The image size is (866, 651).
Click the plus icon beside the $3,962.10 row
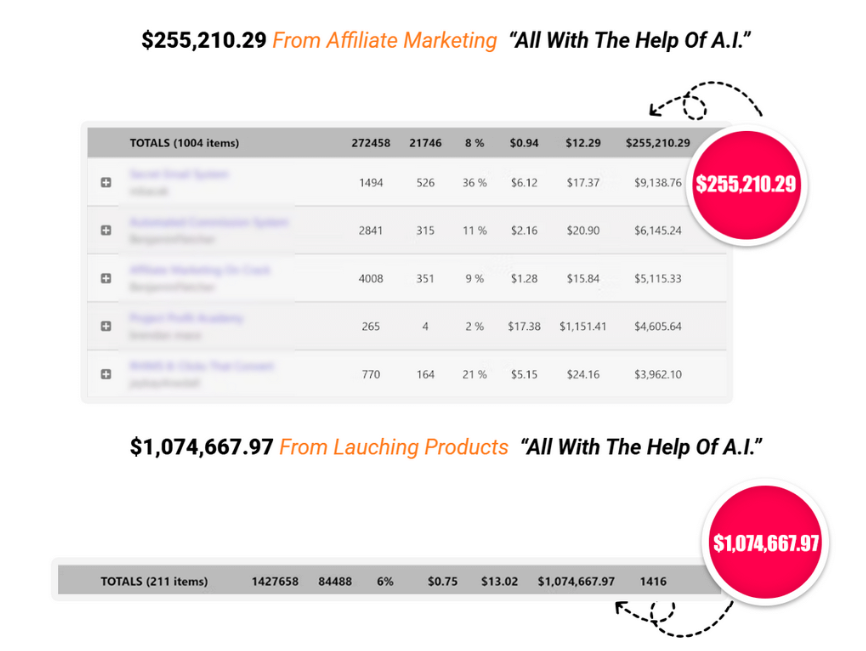point(106,374)
